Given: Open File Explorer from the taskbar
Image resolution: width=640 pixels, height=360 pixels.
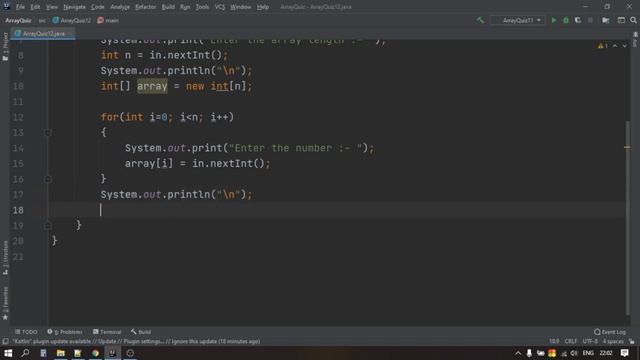Looking at the screenshot, I should point(60,353).
